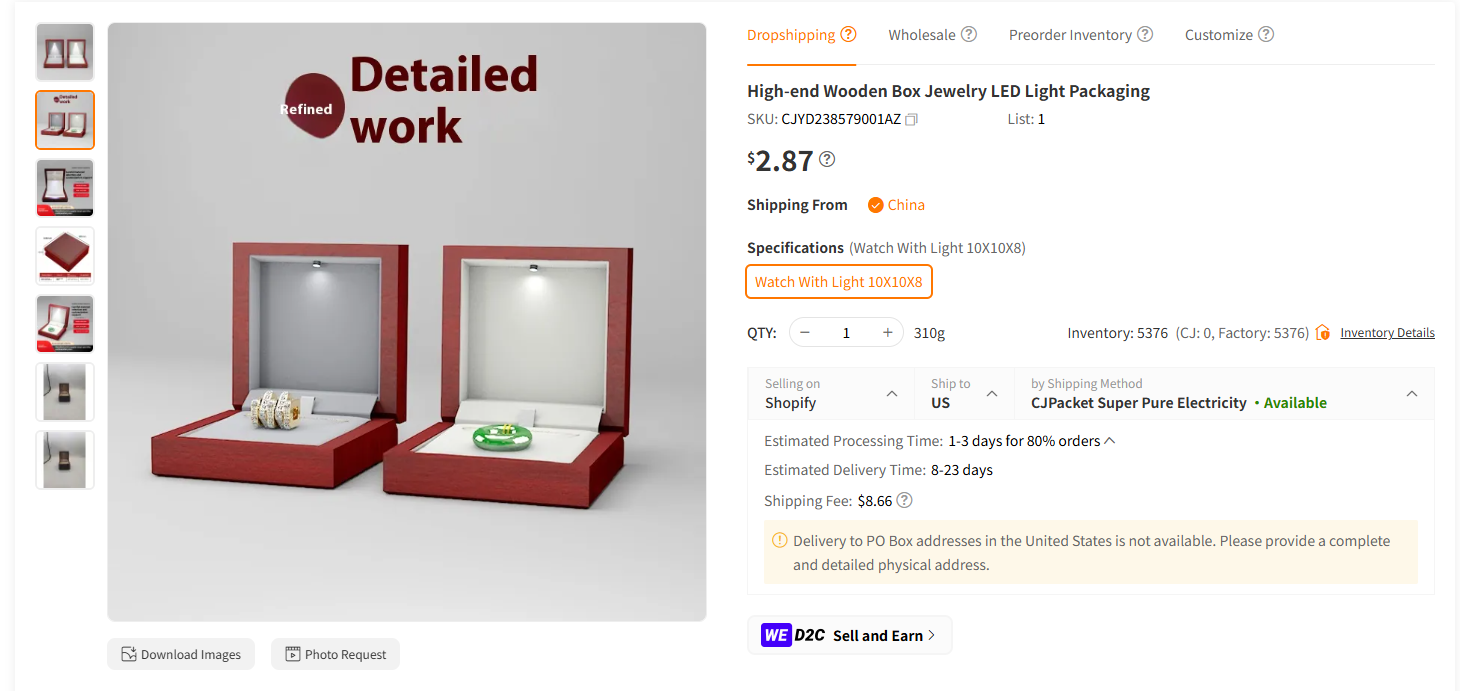This screenshot has width=1460, height=691.
Task: Copy the SKU using the copy icon
Action: coord(911,118)
